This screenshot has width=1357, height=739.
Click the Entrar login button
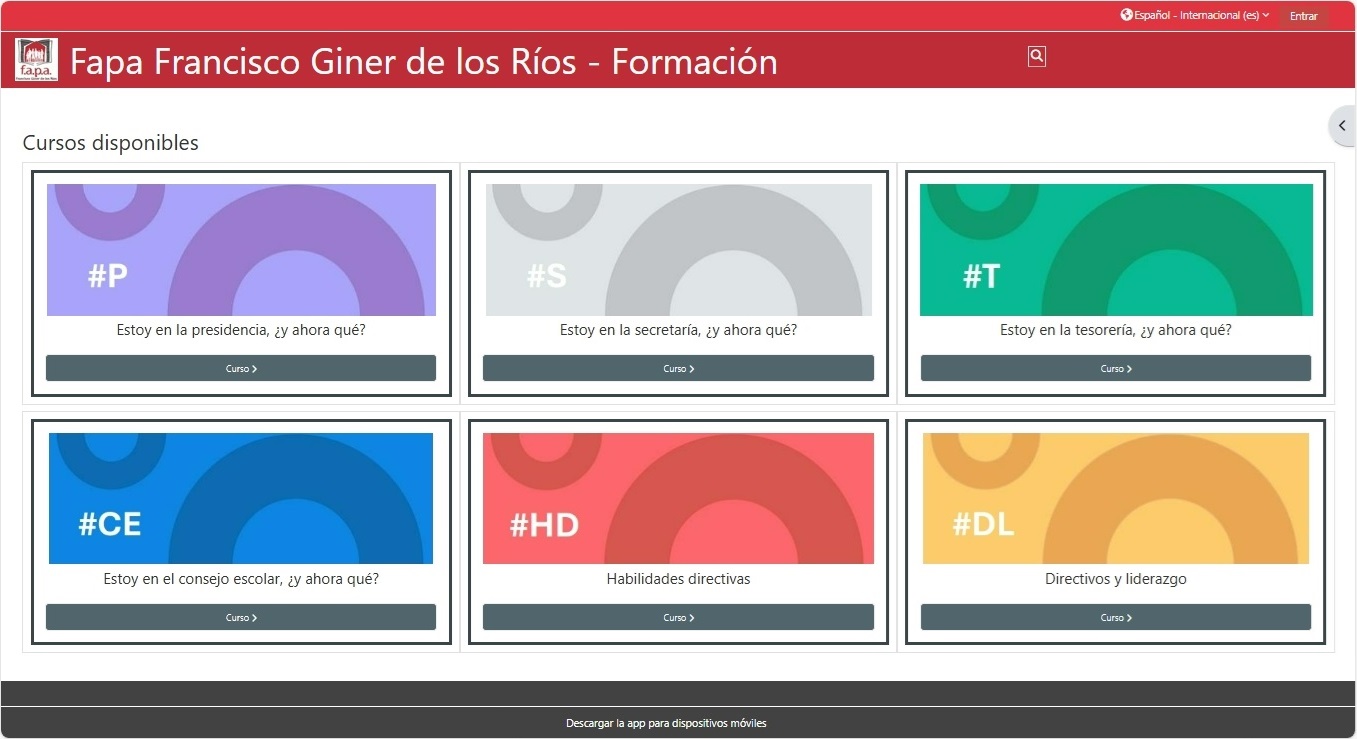(1303, 16)
